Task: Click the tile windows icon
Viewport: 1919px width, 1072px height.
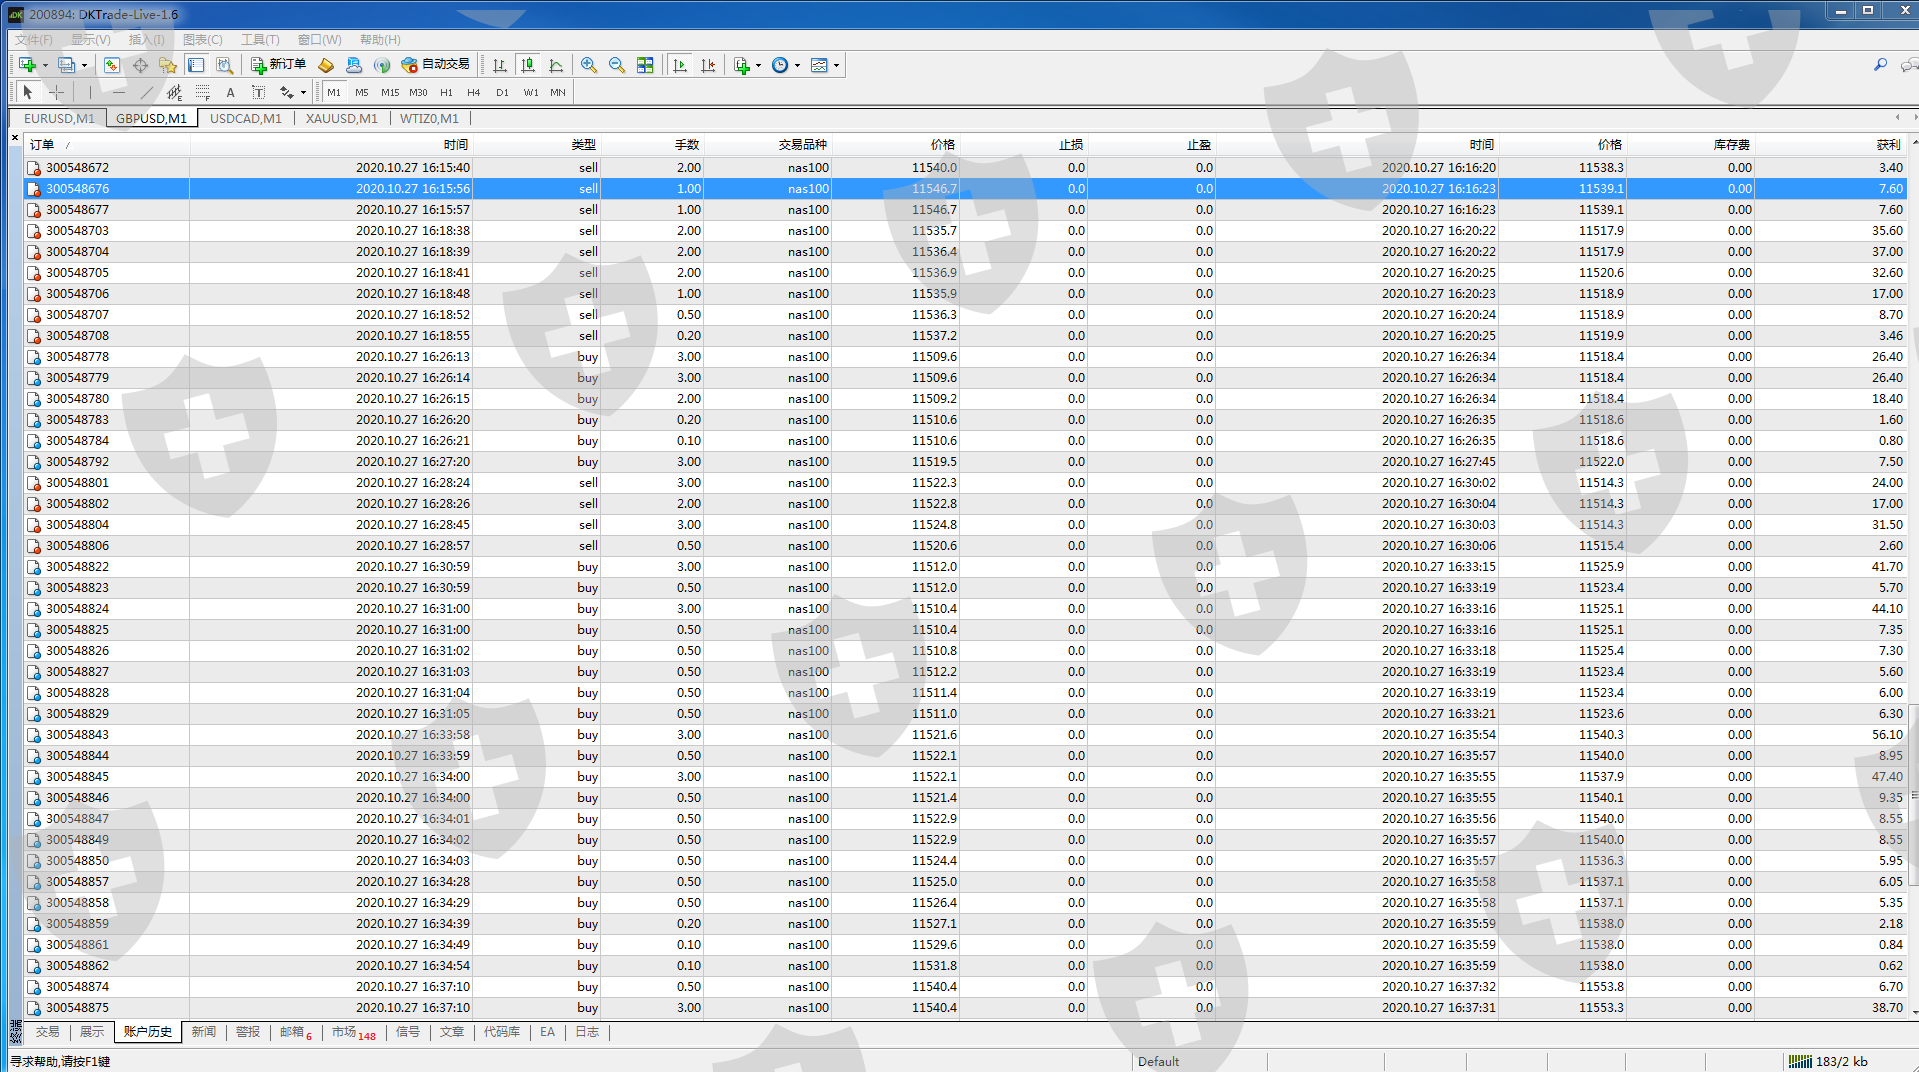Action: point(645,65)
